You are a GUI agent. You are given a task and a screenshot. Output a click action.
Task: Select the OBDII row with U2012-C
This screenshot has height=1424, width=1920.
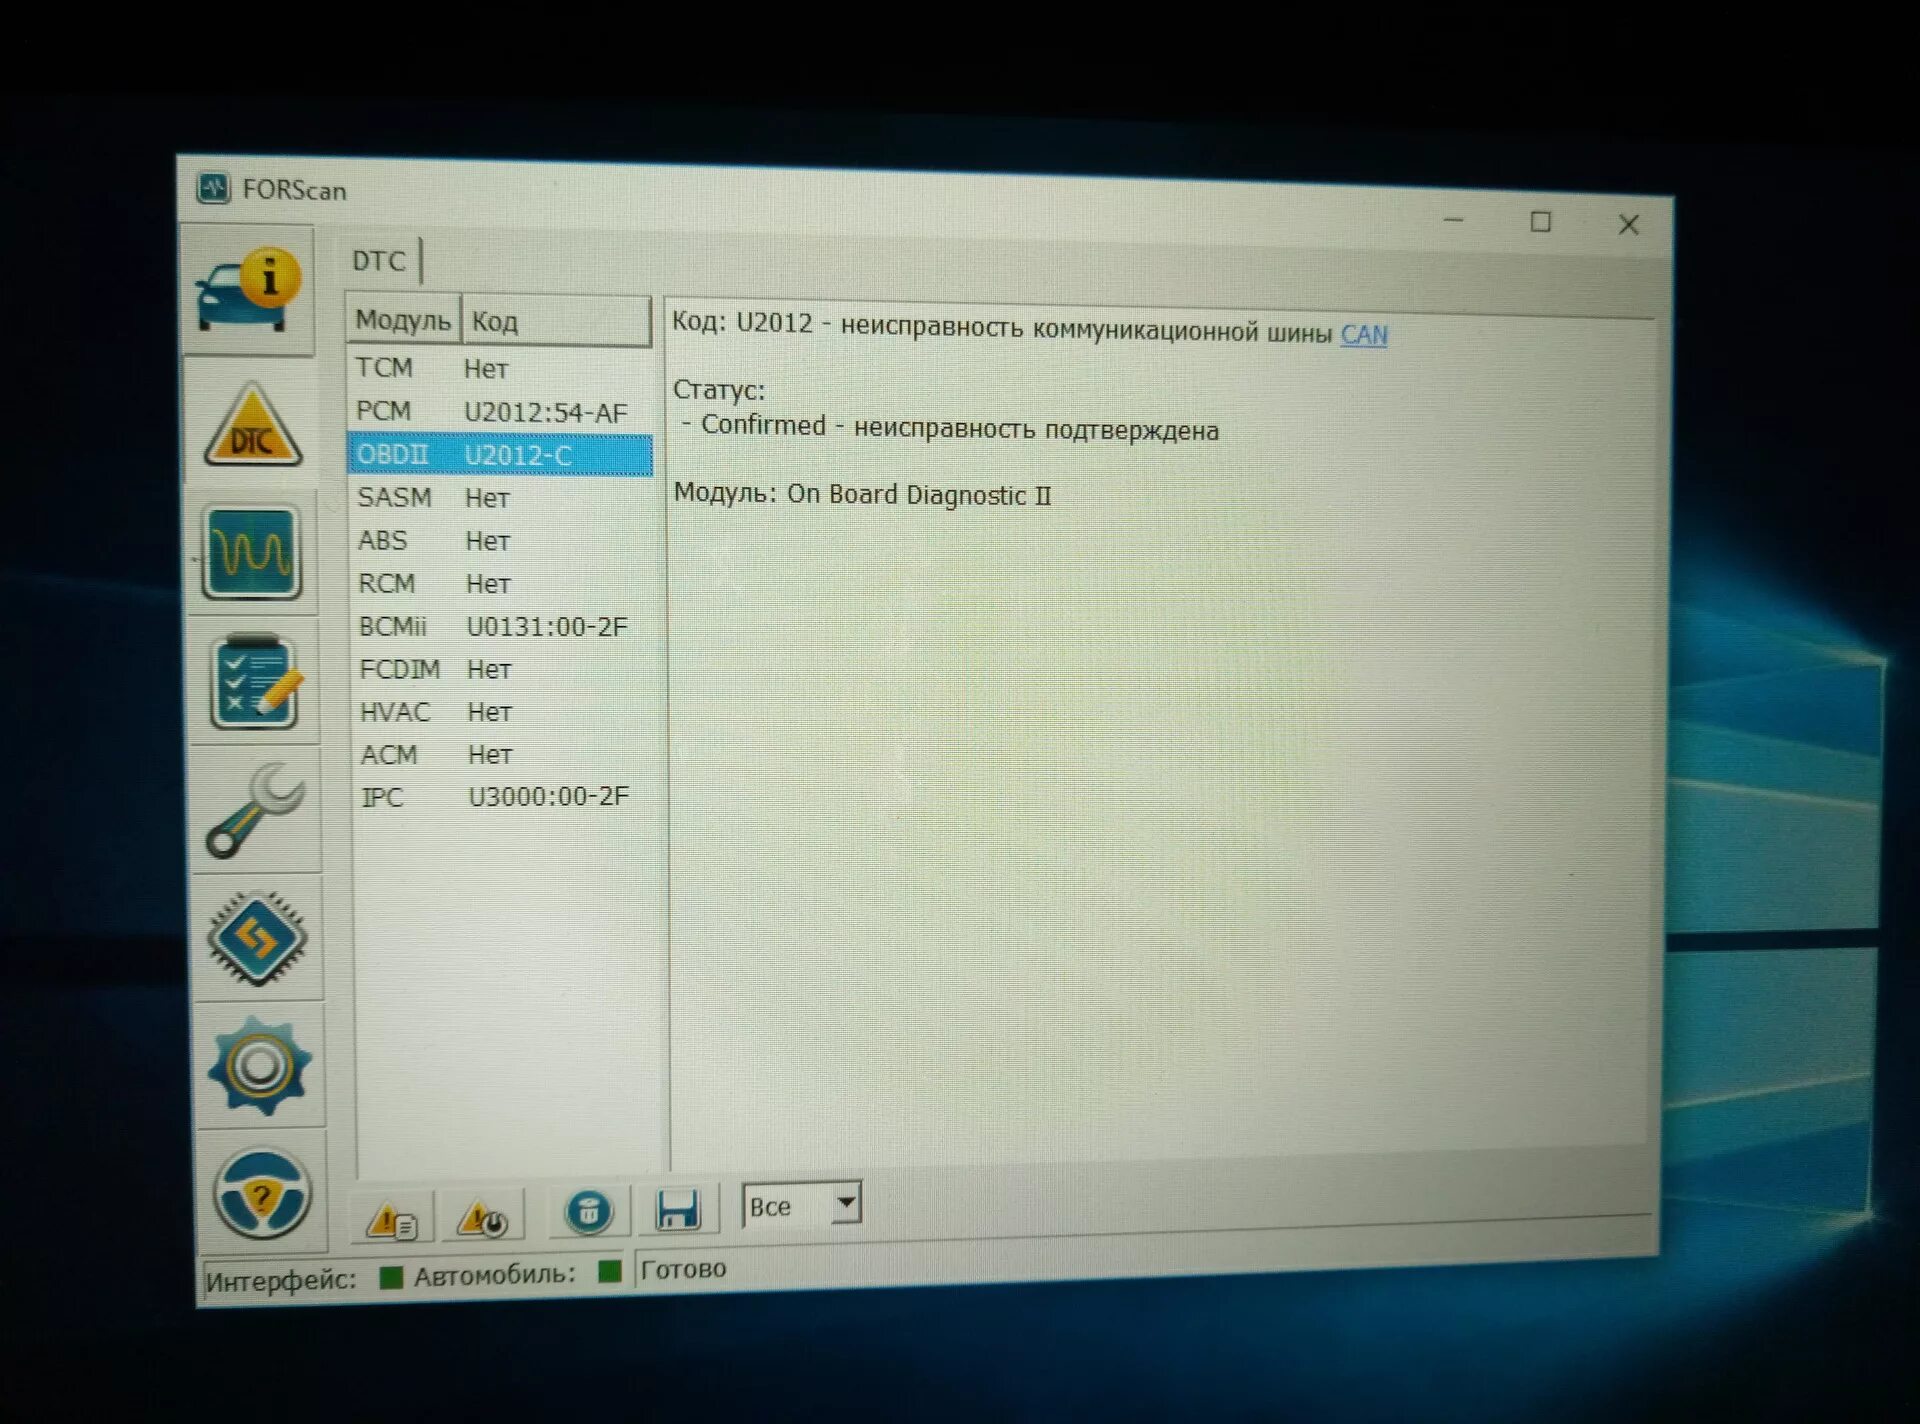(499, 455)
